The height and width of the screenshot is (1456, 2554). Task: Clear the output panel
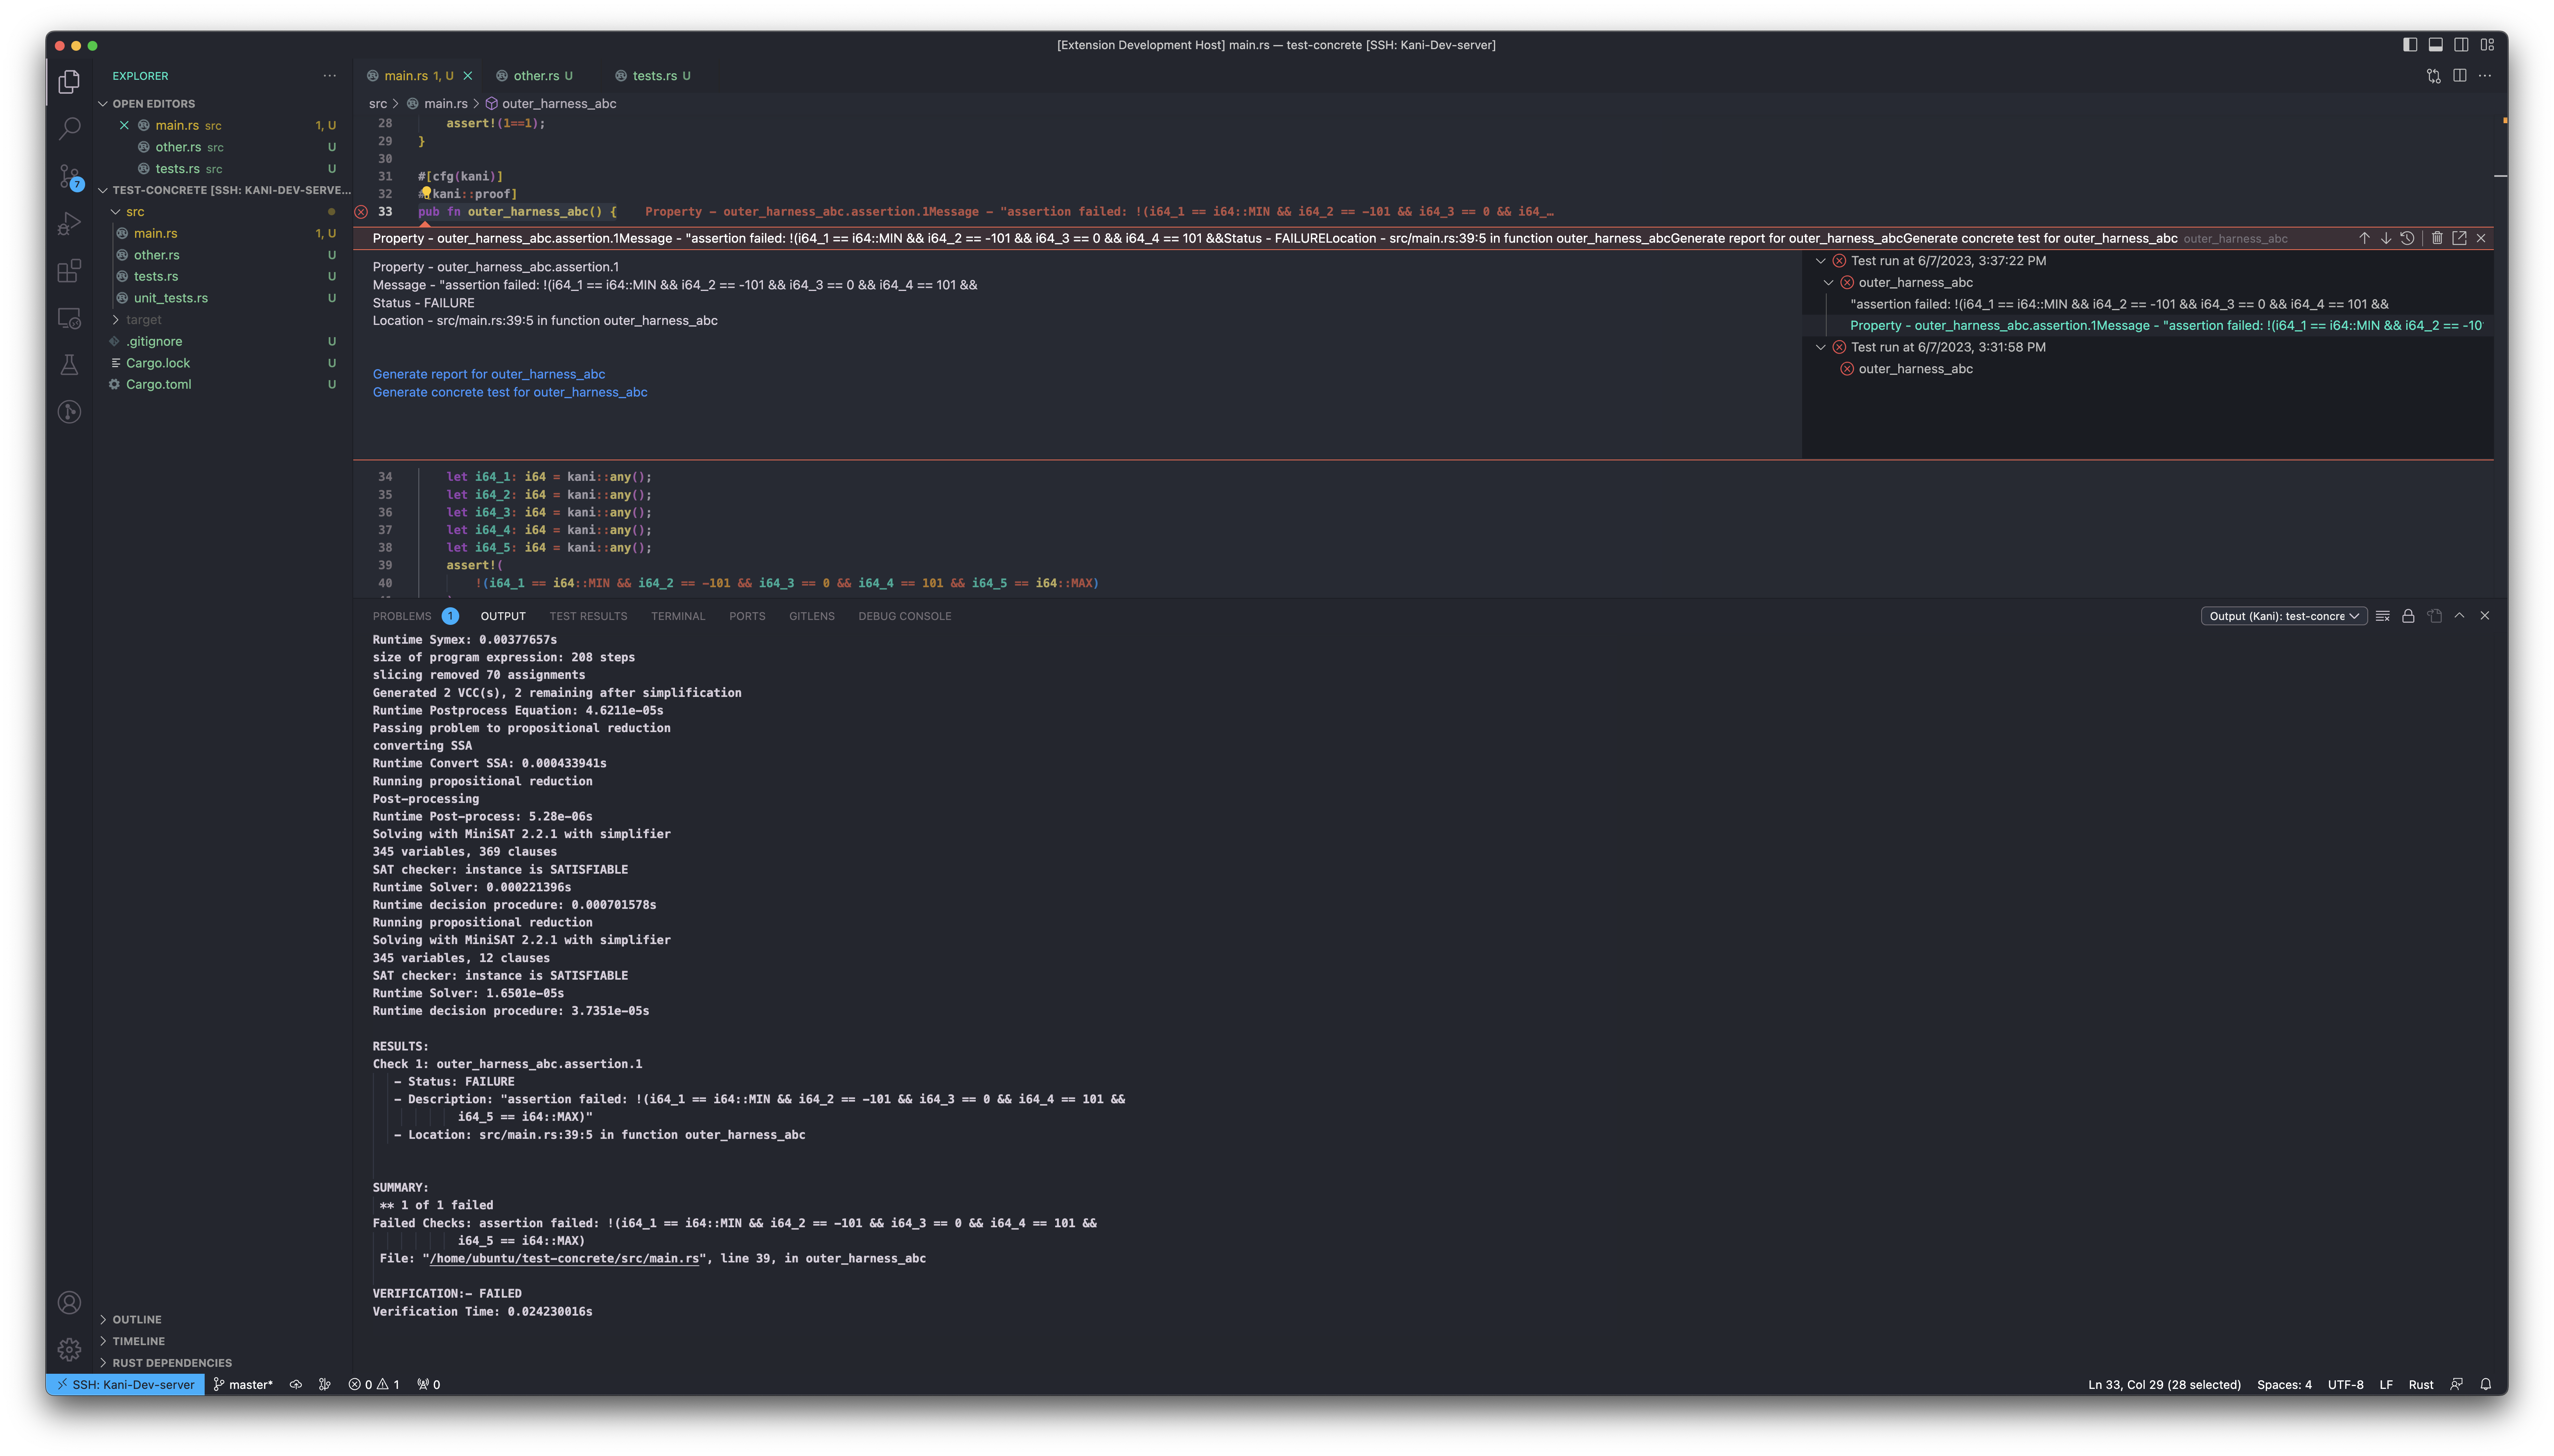point(2383,616)
